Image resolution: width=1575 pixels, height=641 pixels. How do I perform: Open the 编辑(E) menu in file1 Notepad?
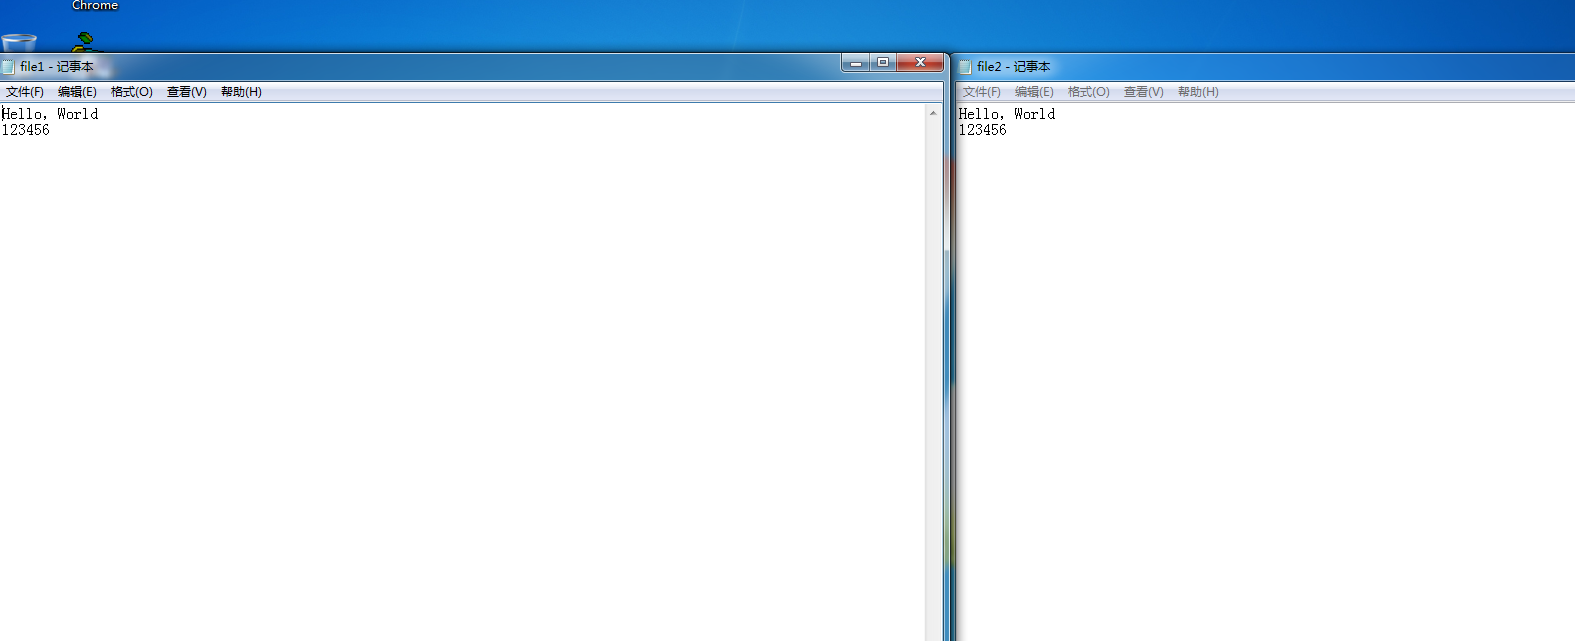click(77, 92)
